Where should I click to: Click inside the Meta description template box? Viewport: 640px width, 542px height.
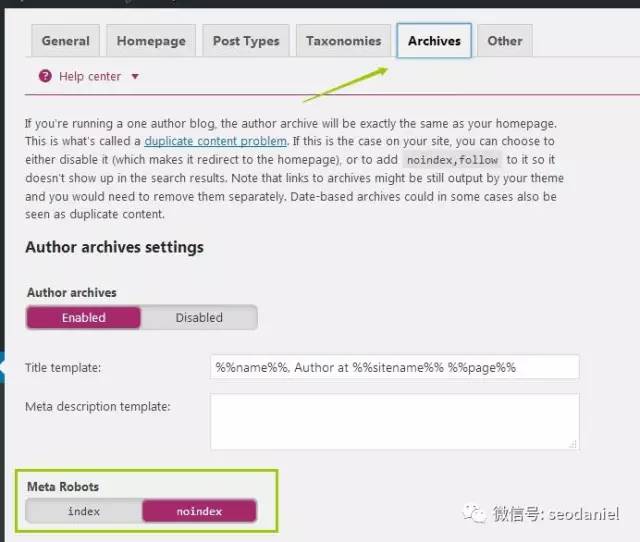(394, 421)
